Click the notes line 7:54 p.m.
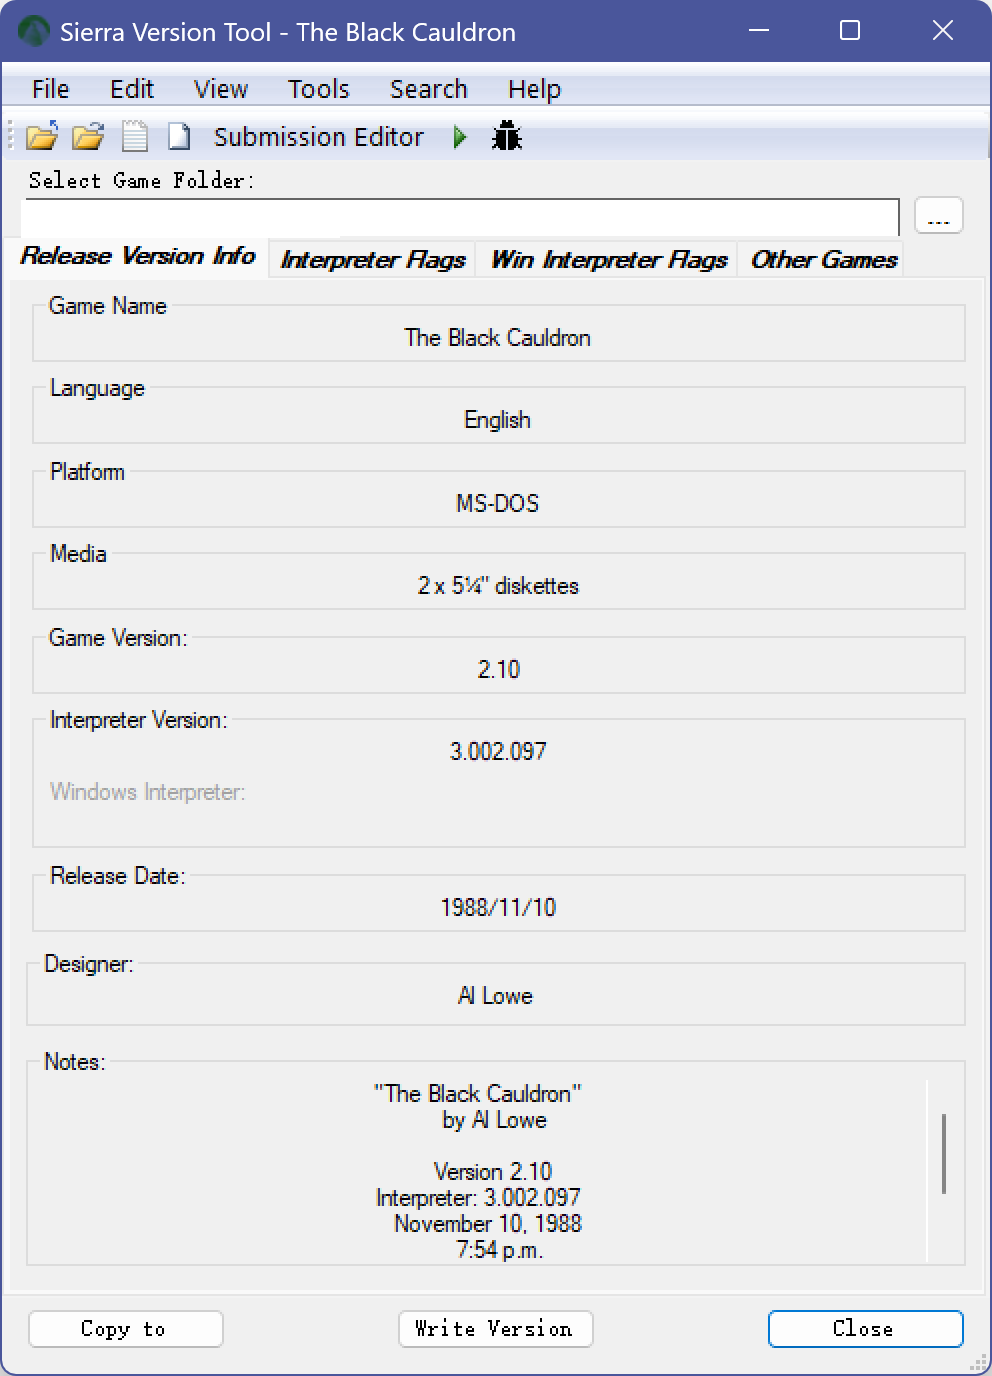 click(499, 1250)
